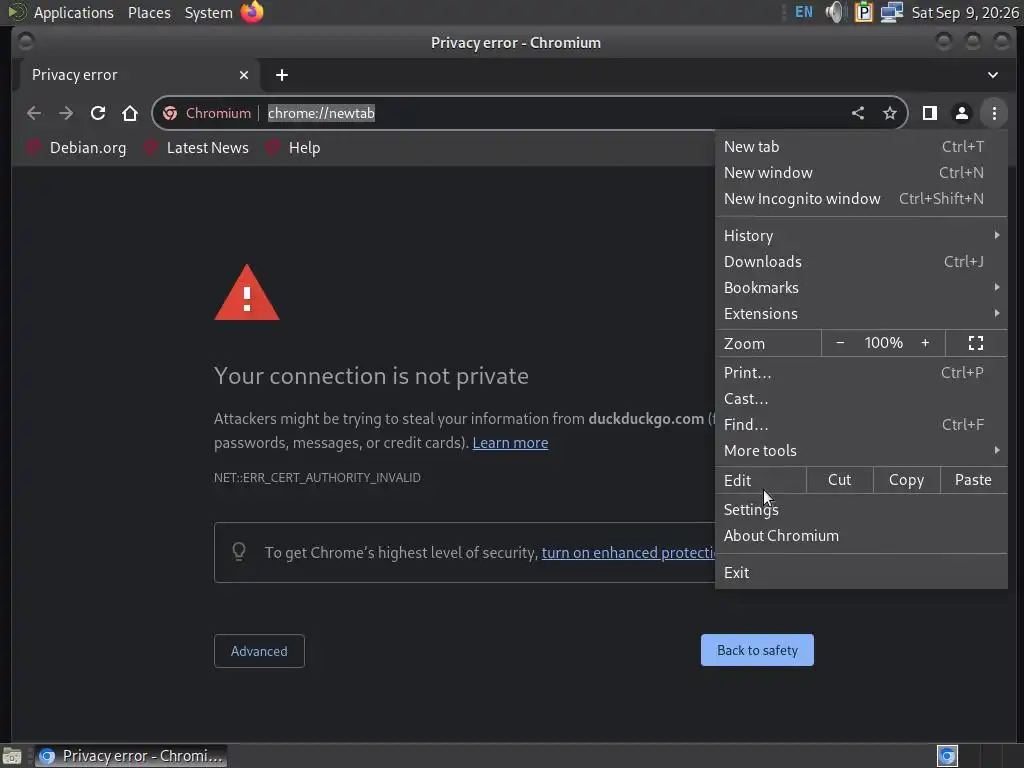
Task: Click the forward navigation arrow
Action: tap(66, 113)
